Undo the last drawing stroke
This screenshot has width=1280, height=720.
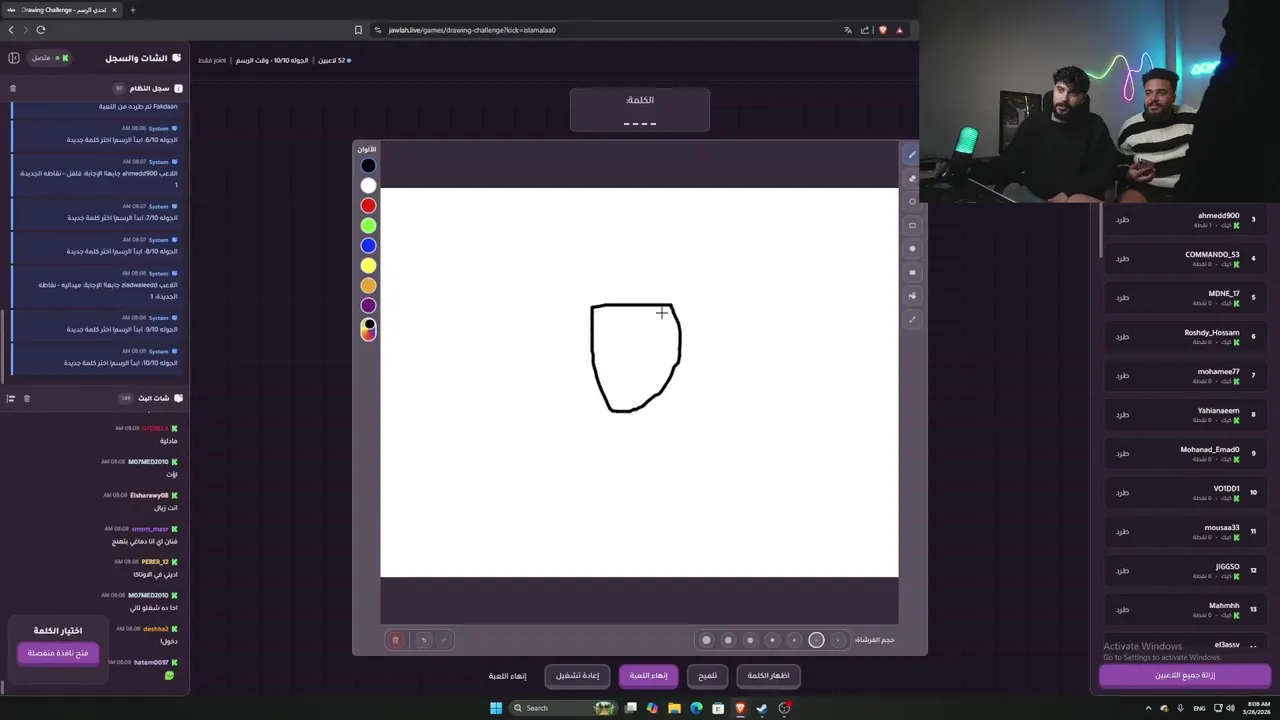[423, 640]
